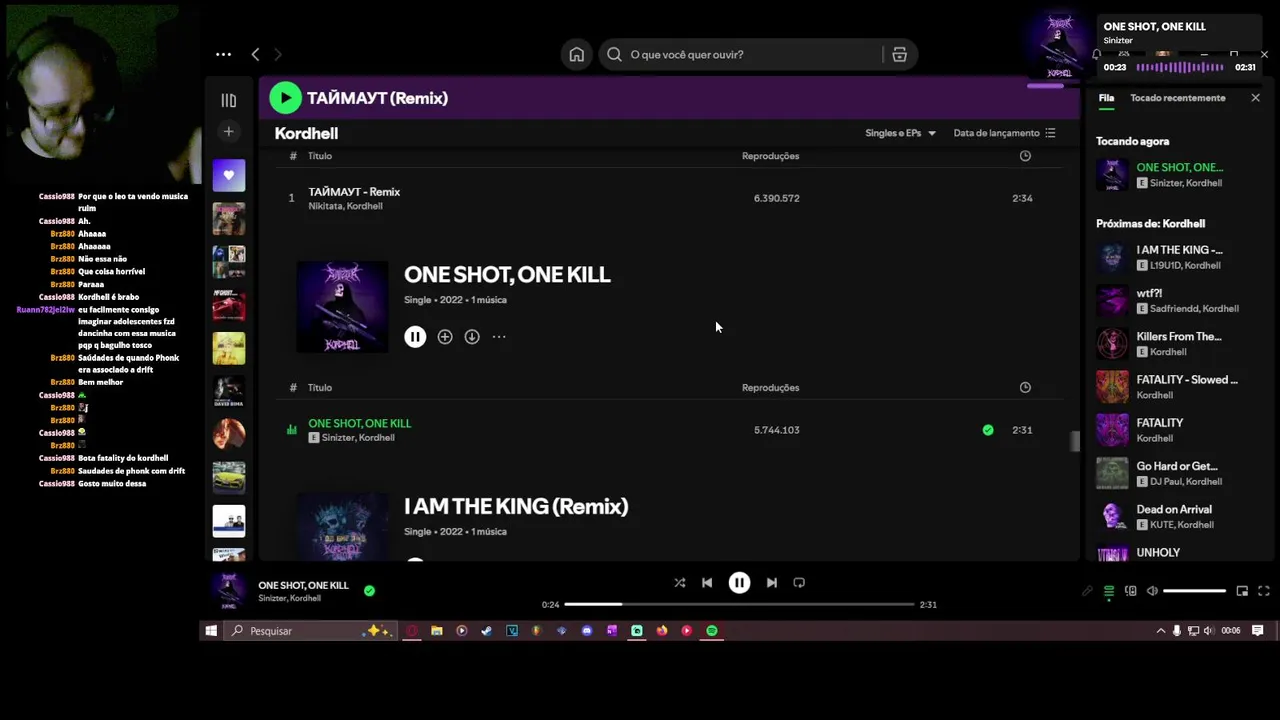Screen dimensions: 1280x720
Task: Go forward with the right arrow
Action: (278, 54)
